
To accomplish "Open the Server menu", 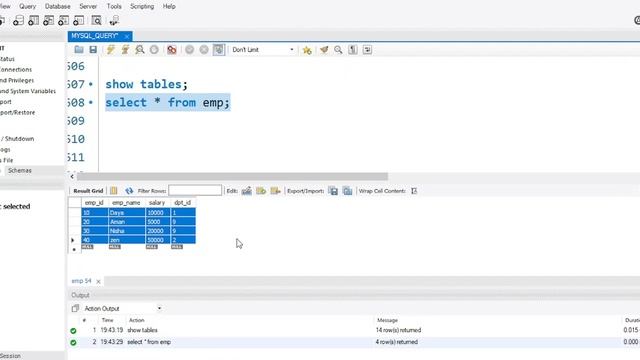I will pos(88,7).
